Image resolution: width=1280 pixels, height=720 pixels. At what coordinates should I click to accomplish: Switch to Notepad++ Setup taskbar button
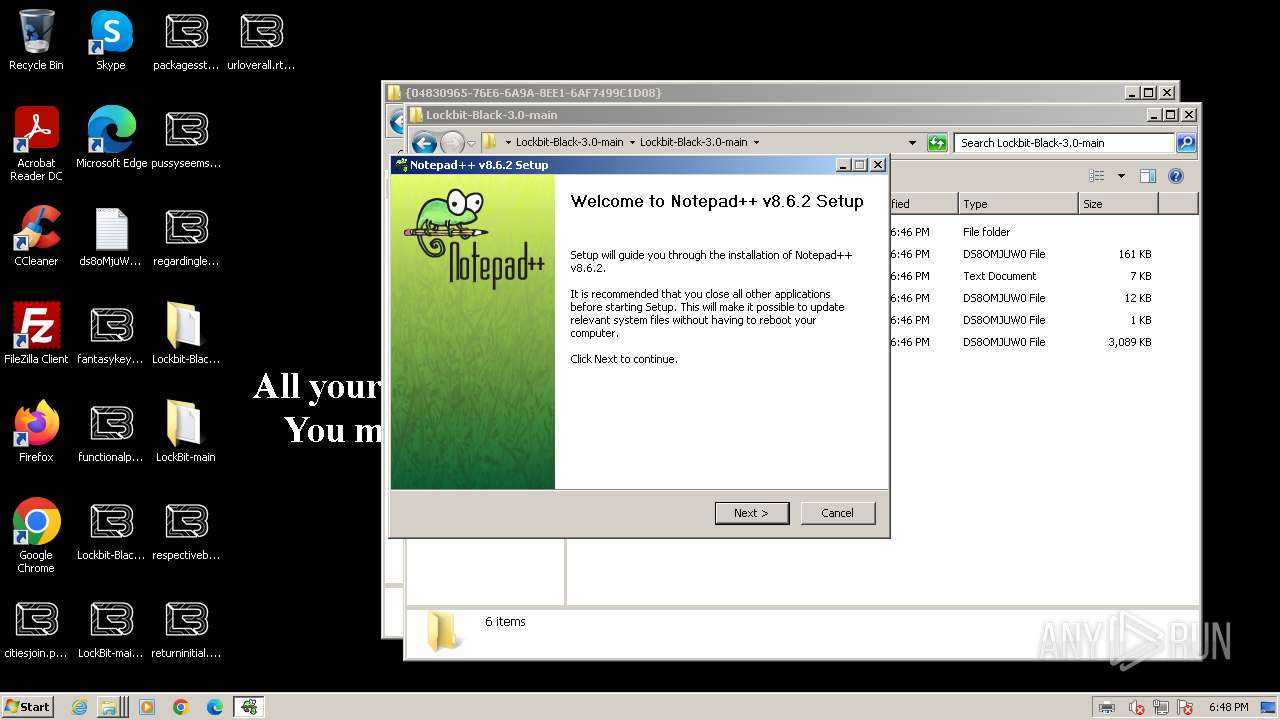249,707
